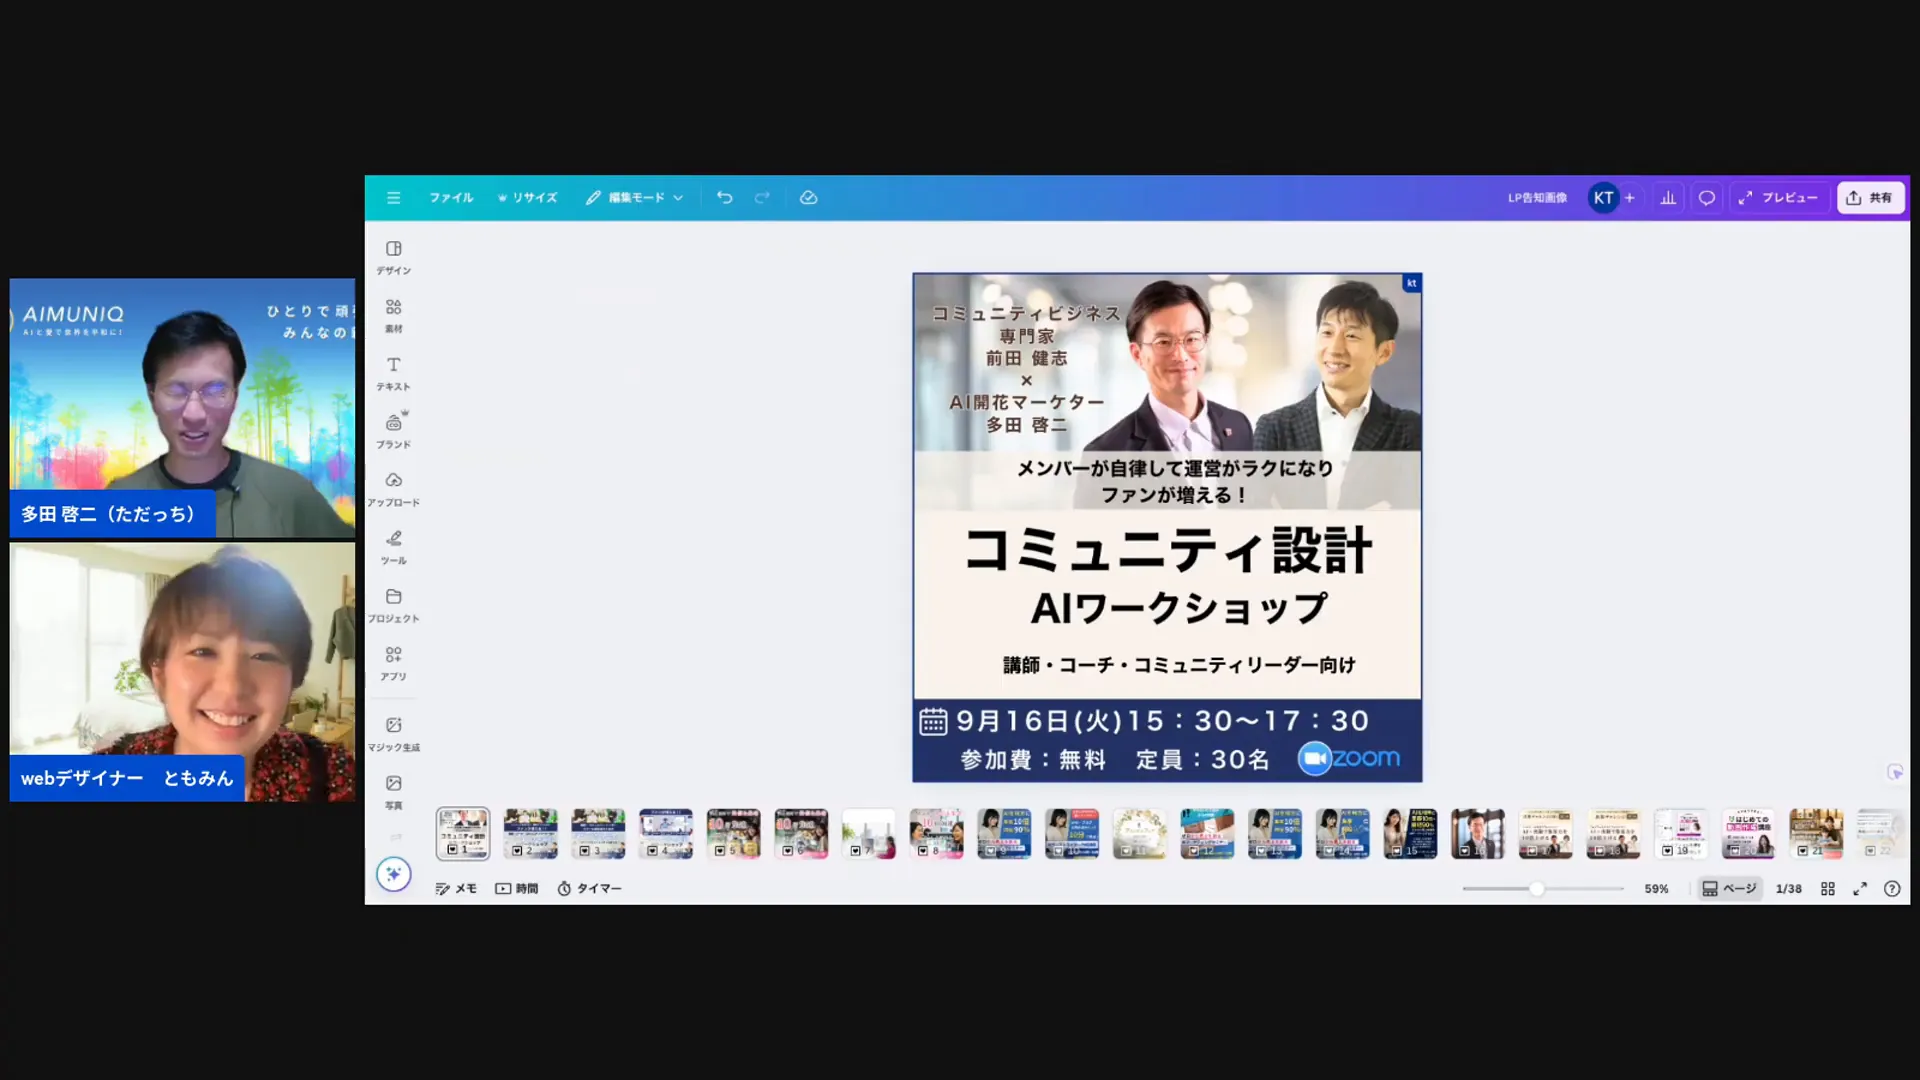The height and width of the screenshot is (1080, 1920).
Task: Click the undo arrow
Action: click(725, 198)
